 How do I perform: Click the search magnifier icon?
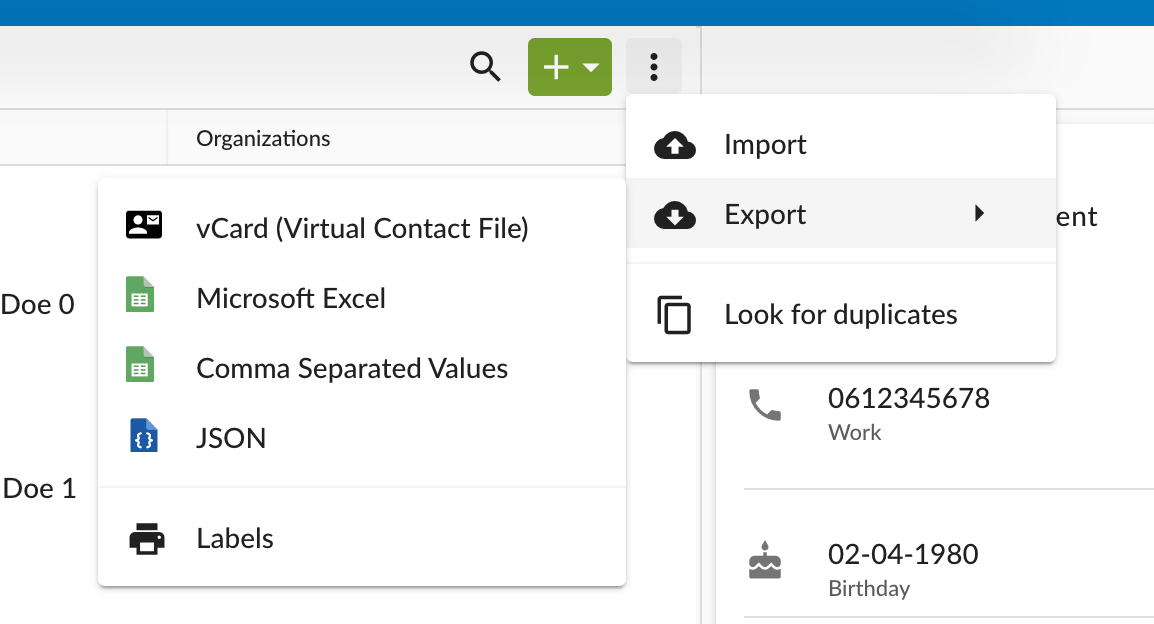click(x=485, y=67)
